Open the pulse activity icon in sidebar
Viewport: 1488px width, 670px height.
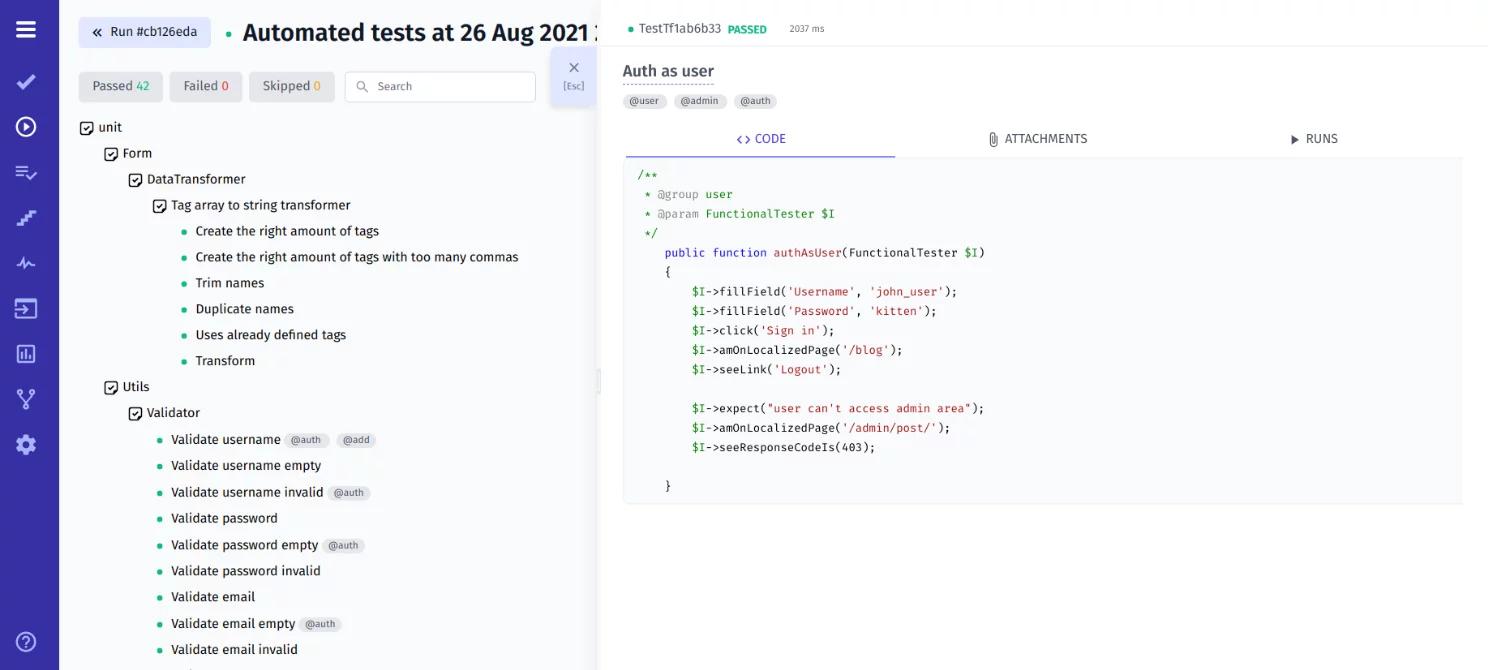point(26,264)
